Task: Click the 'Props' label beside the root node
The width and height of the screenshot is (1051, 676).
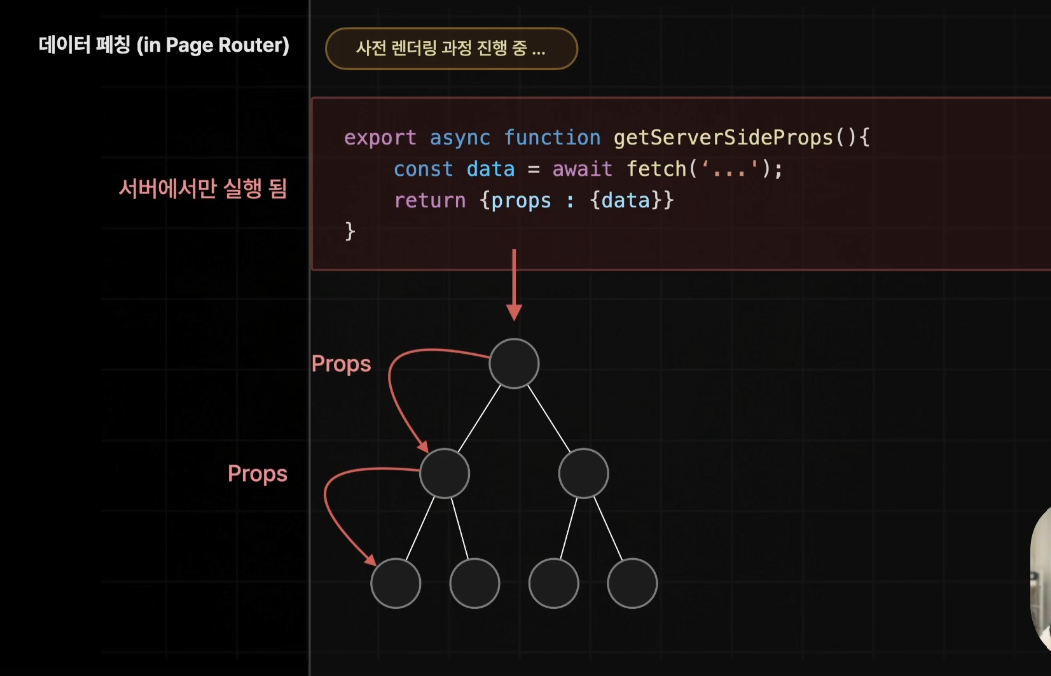Action: [x=341, y=364]
